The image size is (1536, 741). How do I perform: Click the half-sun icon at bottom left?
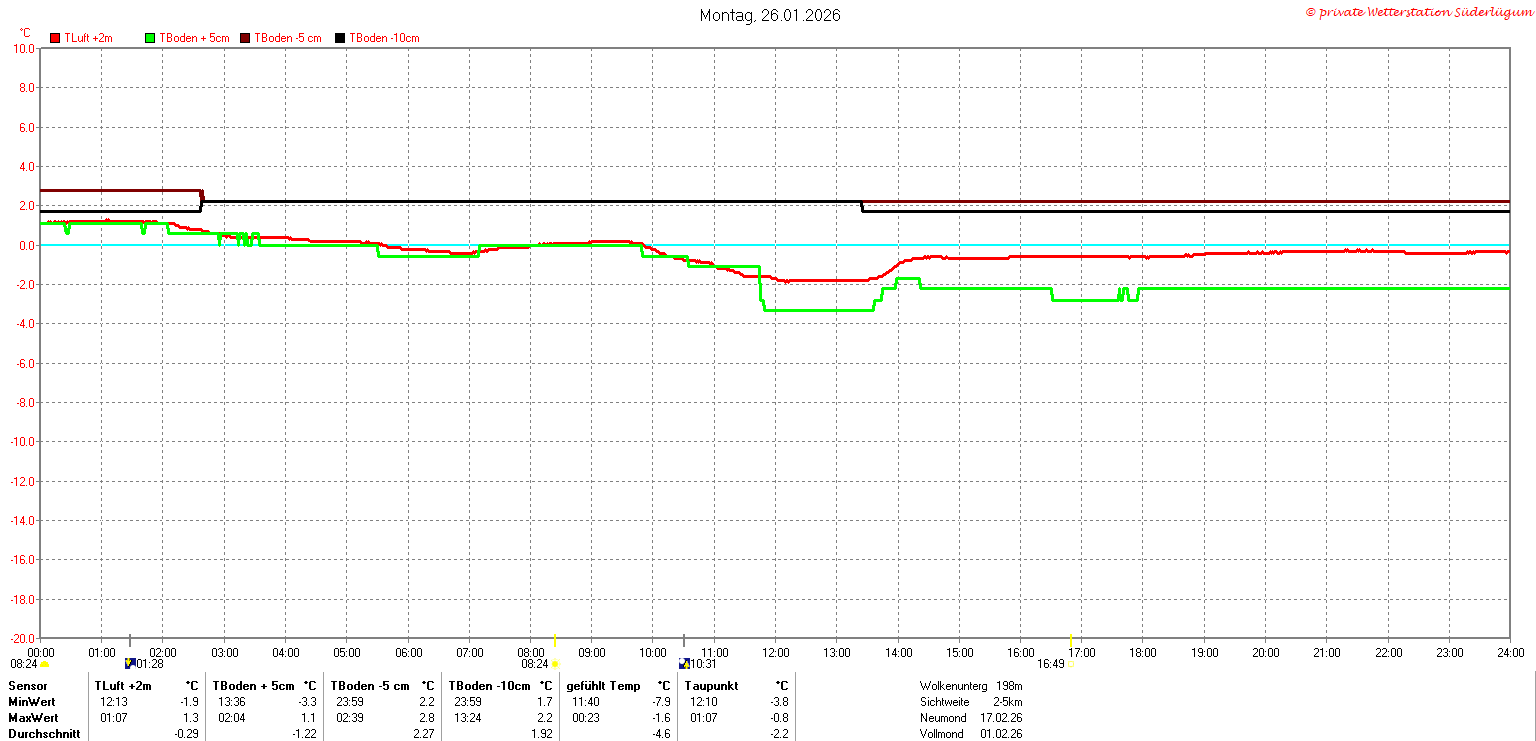point(44,664)
